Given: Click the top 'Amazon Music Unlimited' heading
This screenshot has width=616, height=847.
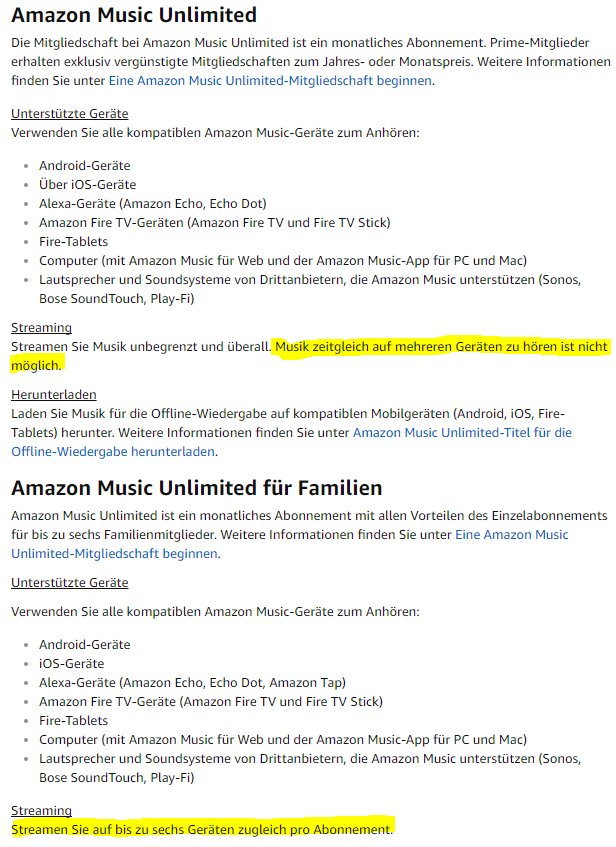Looking at the screenshot, I should click(x=134, y=15).
